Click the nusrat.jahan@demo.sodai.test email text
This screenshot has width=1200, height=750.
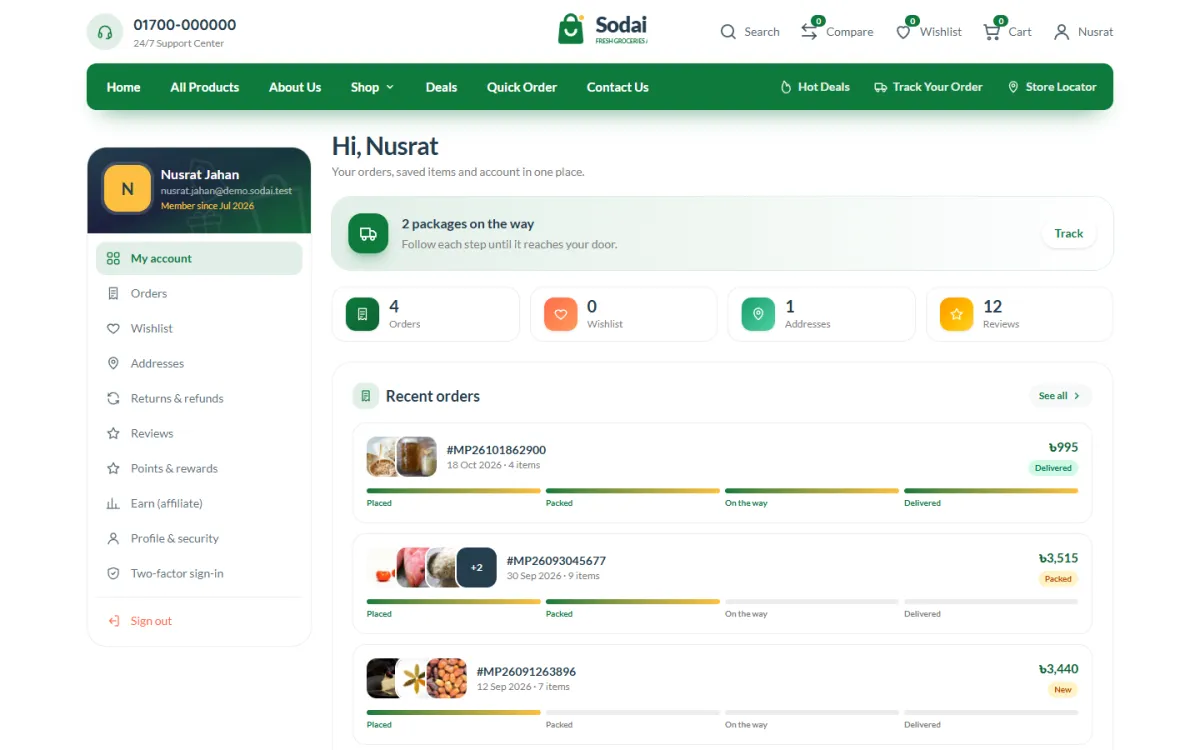point(226,190)
